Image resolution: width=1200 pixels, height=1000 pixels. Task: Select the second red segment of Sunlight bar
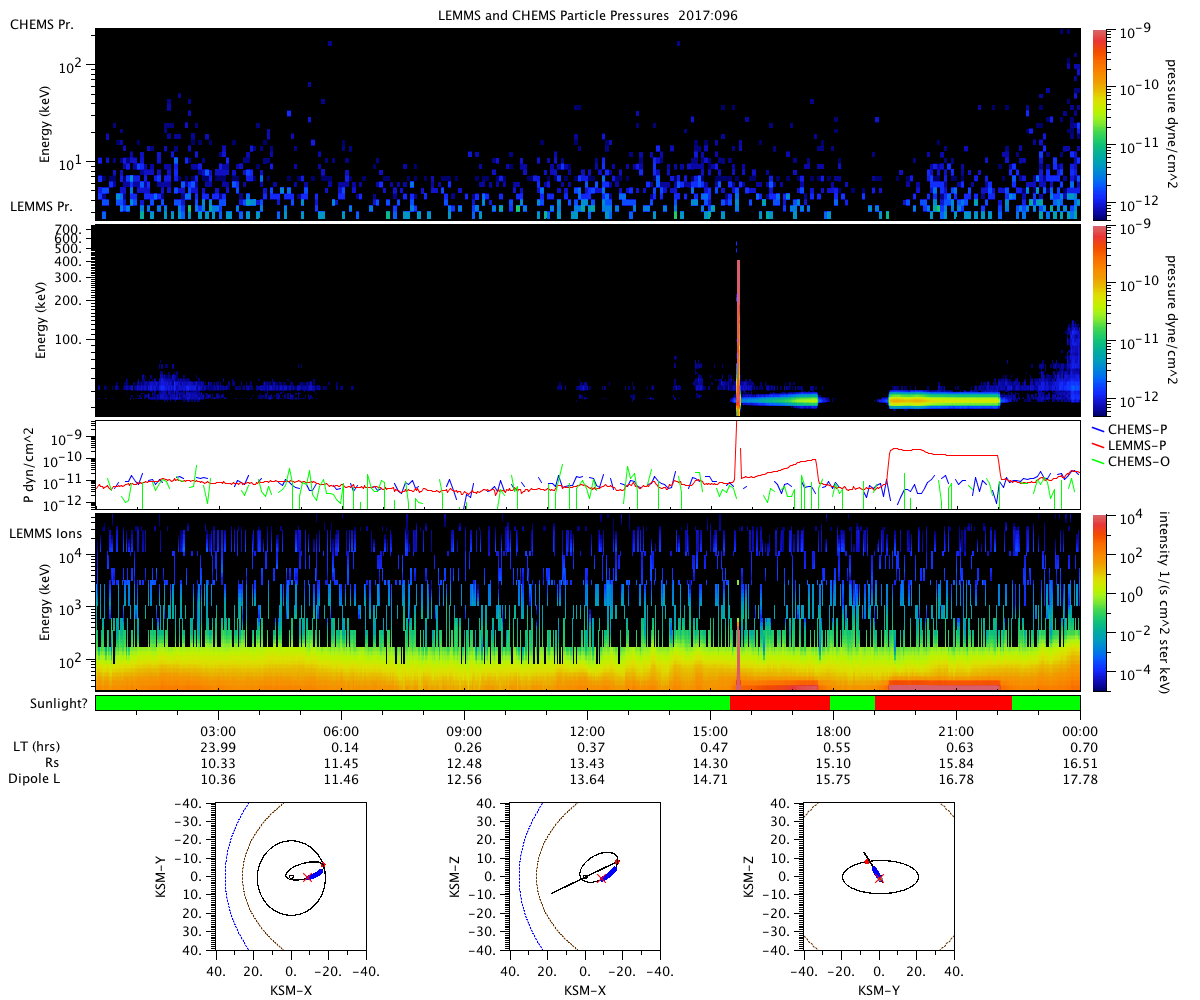pyautogui.click(x=943, y=703)
